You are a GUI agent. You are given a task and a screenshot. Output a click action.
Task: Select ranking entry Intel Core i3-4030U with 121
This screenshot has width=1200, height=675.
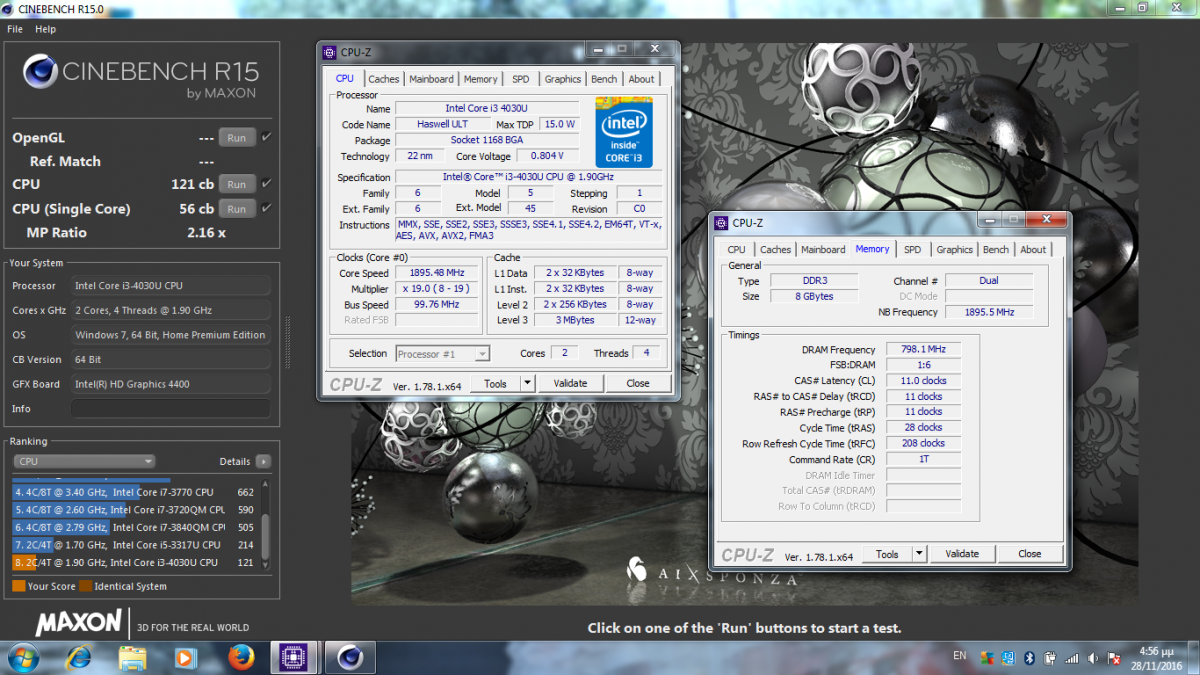135,563
